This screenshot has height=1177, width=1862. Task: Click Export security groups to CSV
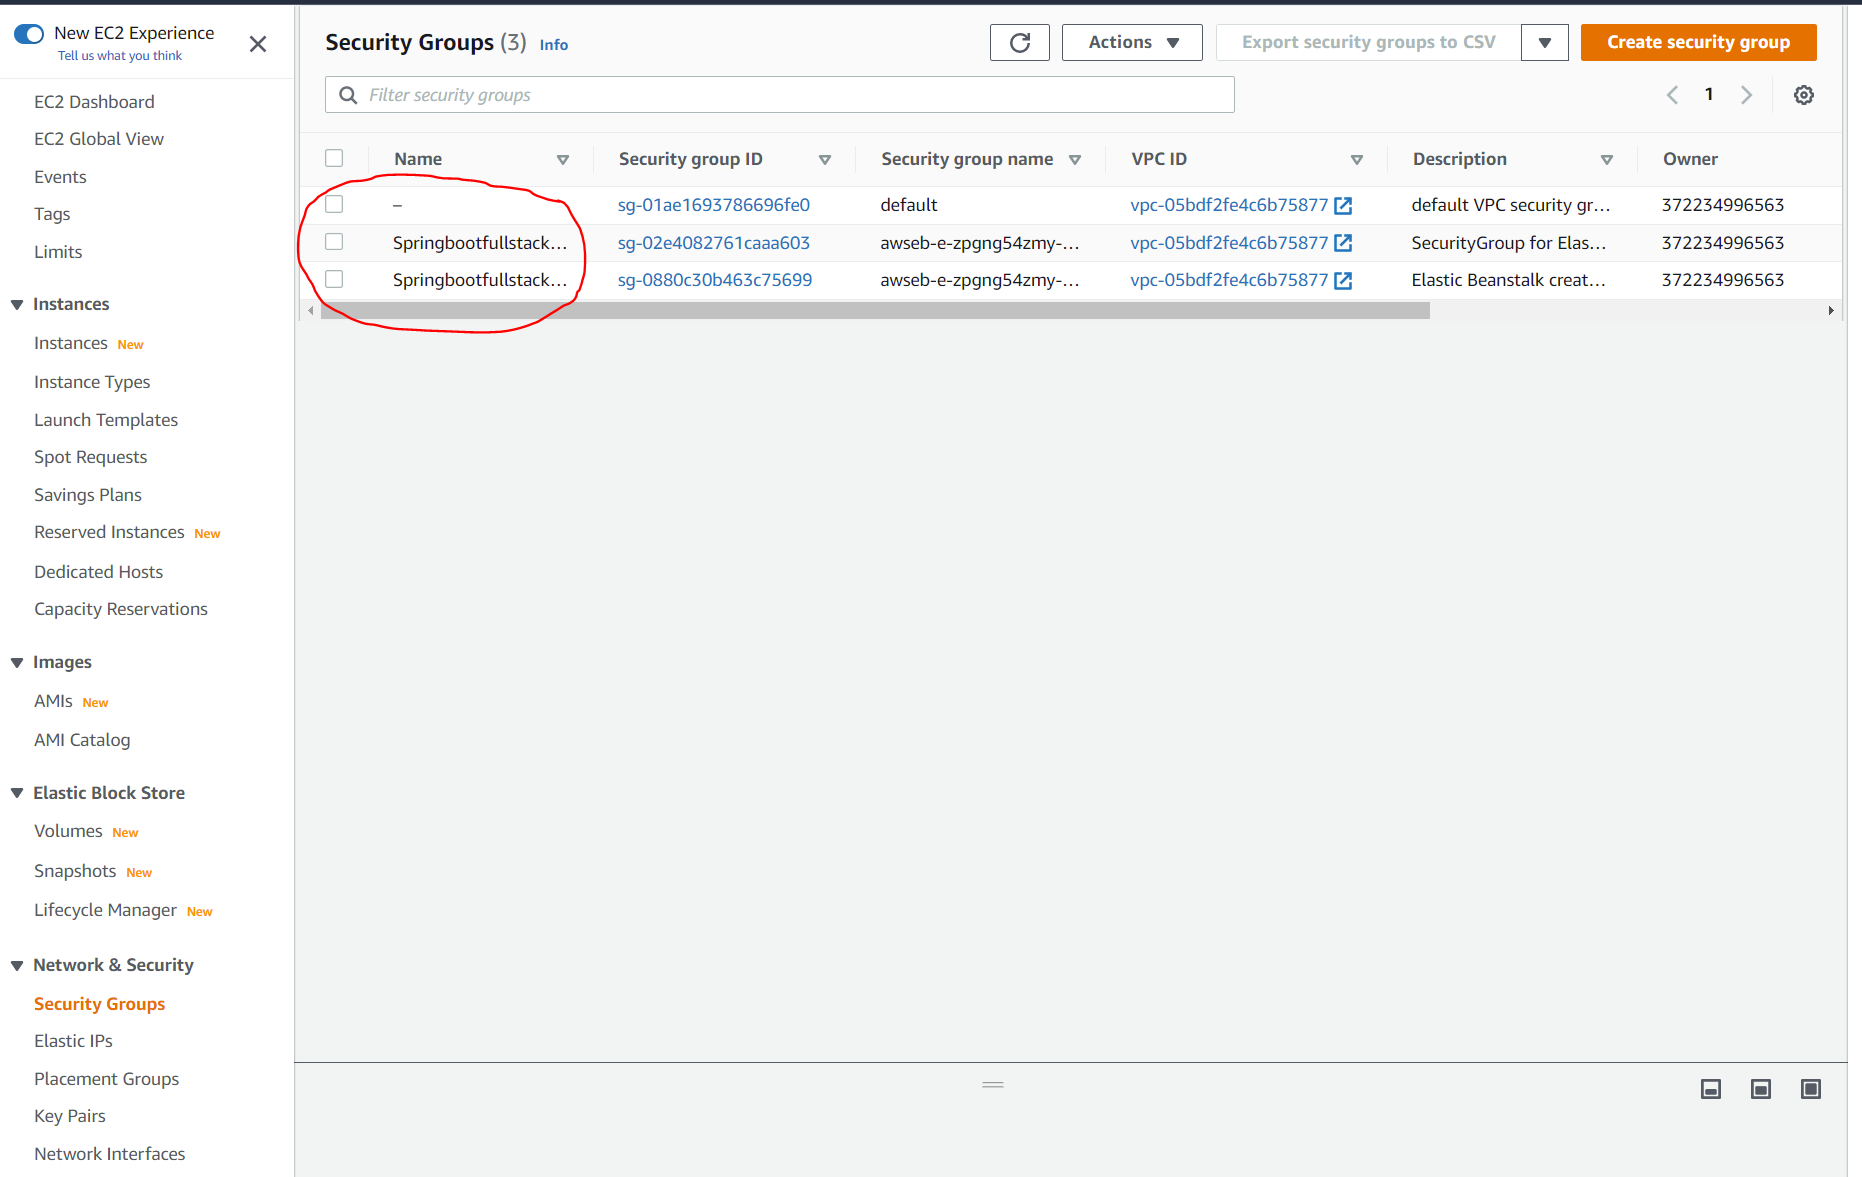pyautogui.click(x=1368, y=42)
